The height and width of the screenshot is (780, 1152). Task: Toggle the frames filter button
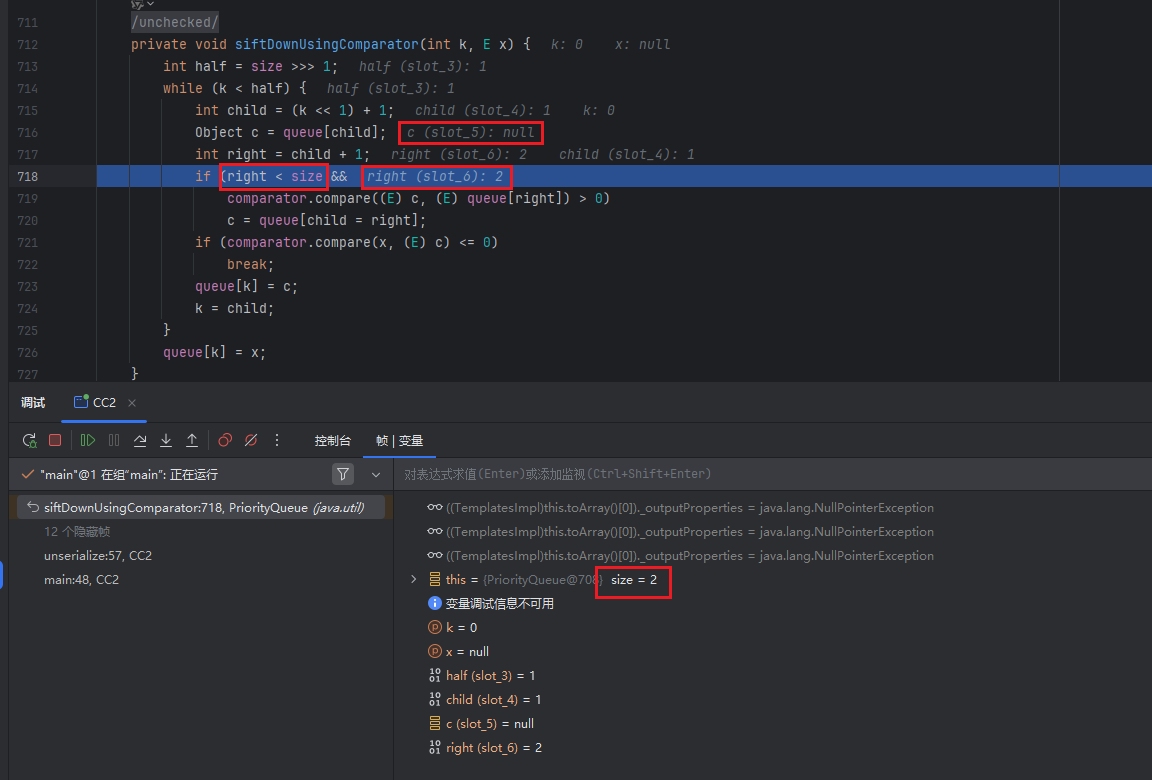point(343,474)
